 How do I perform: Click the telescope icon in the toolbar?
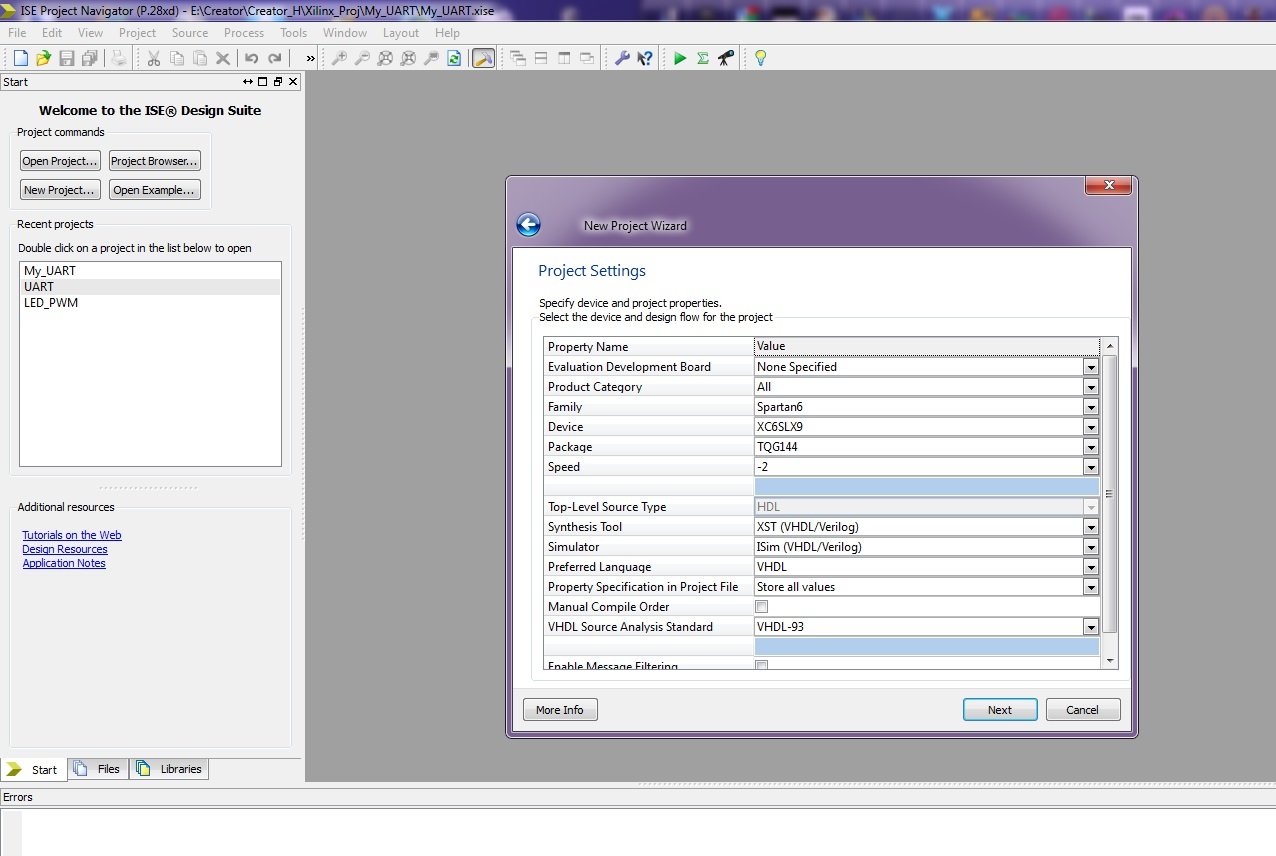[726, 59]
